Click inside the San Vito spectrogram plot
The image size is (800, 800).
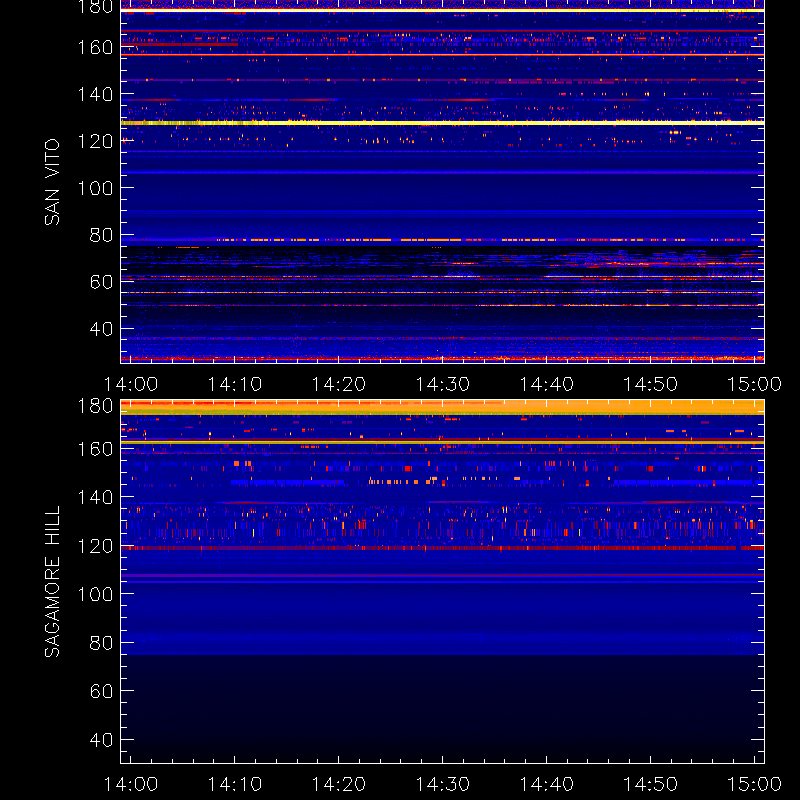pos(442,182)
